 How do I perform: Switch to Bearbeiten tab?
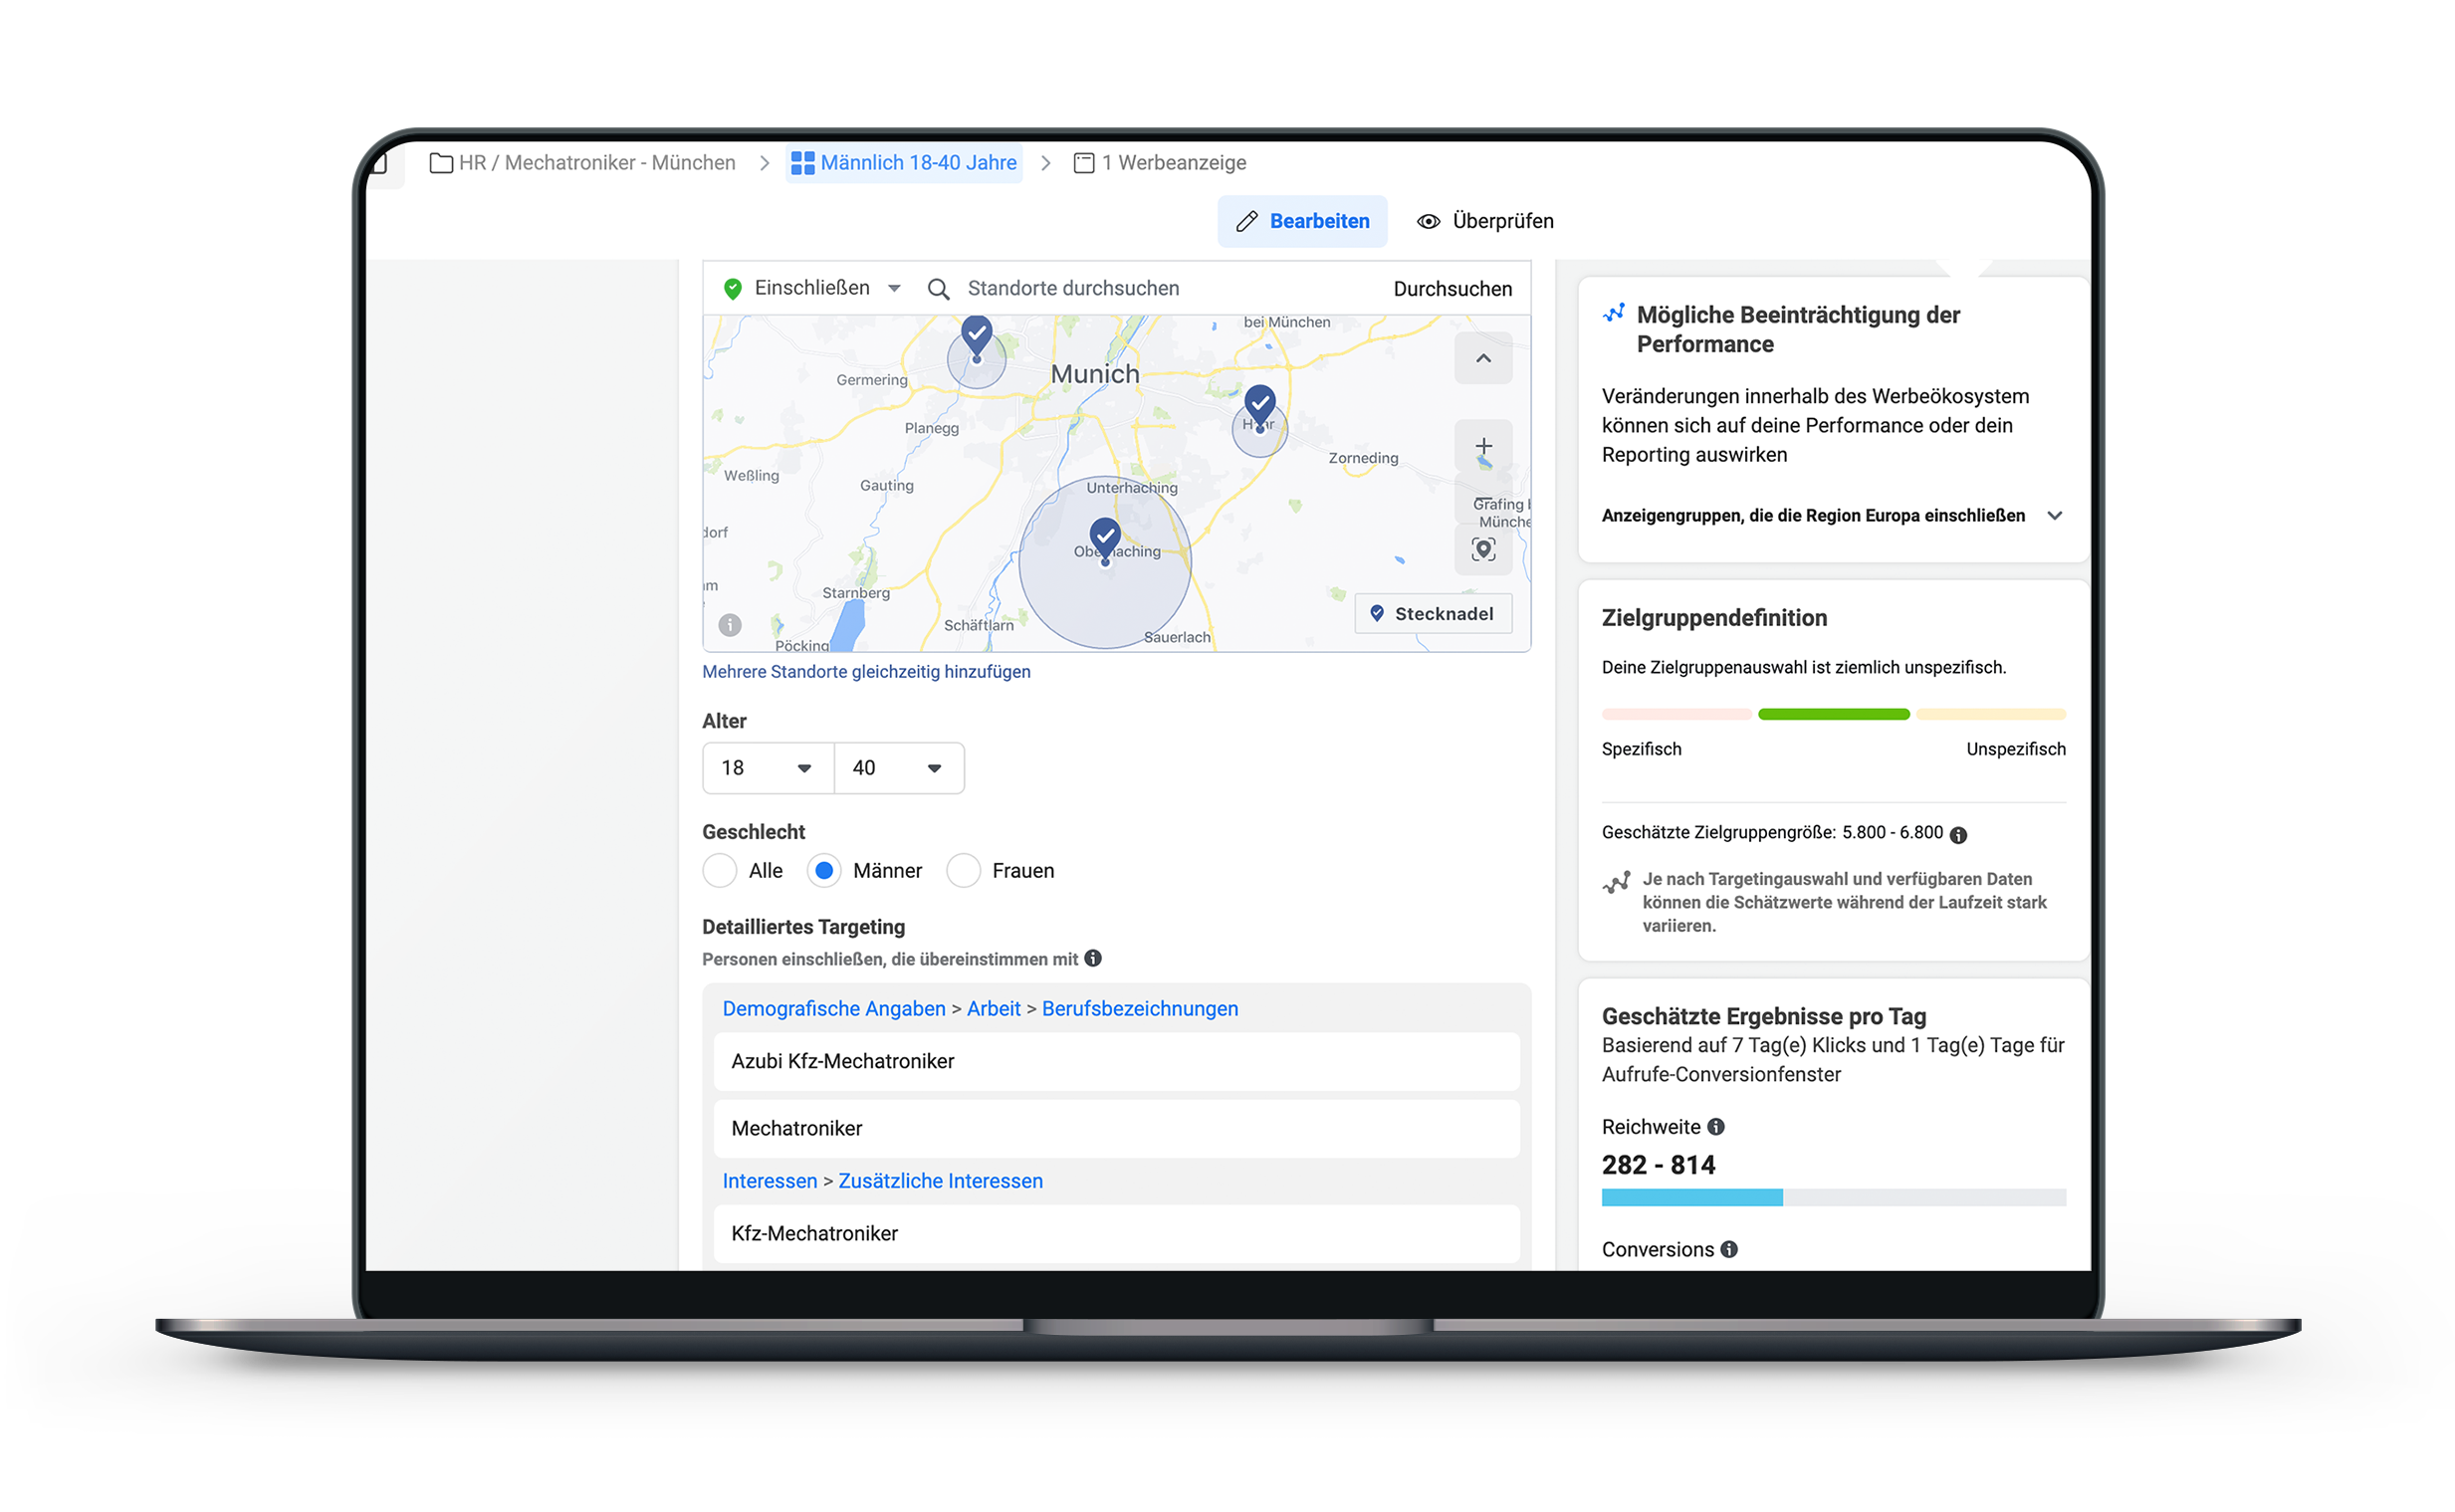(x=1301, y=221)
